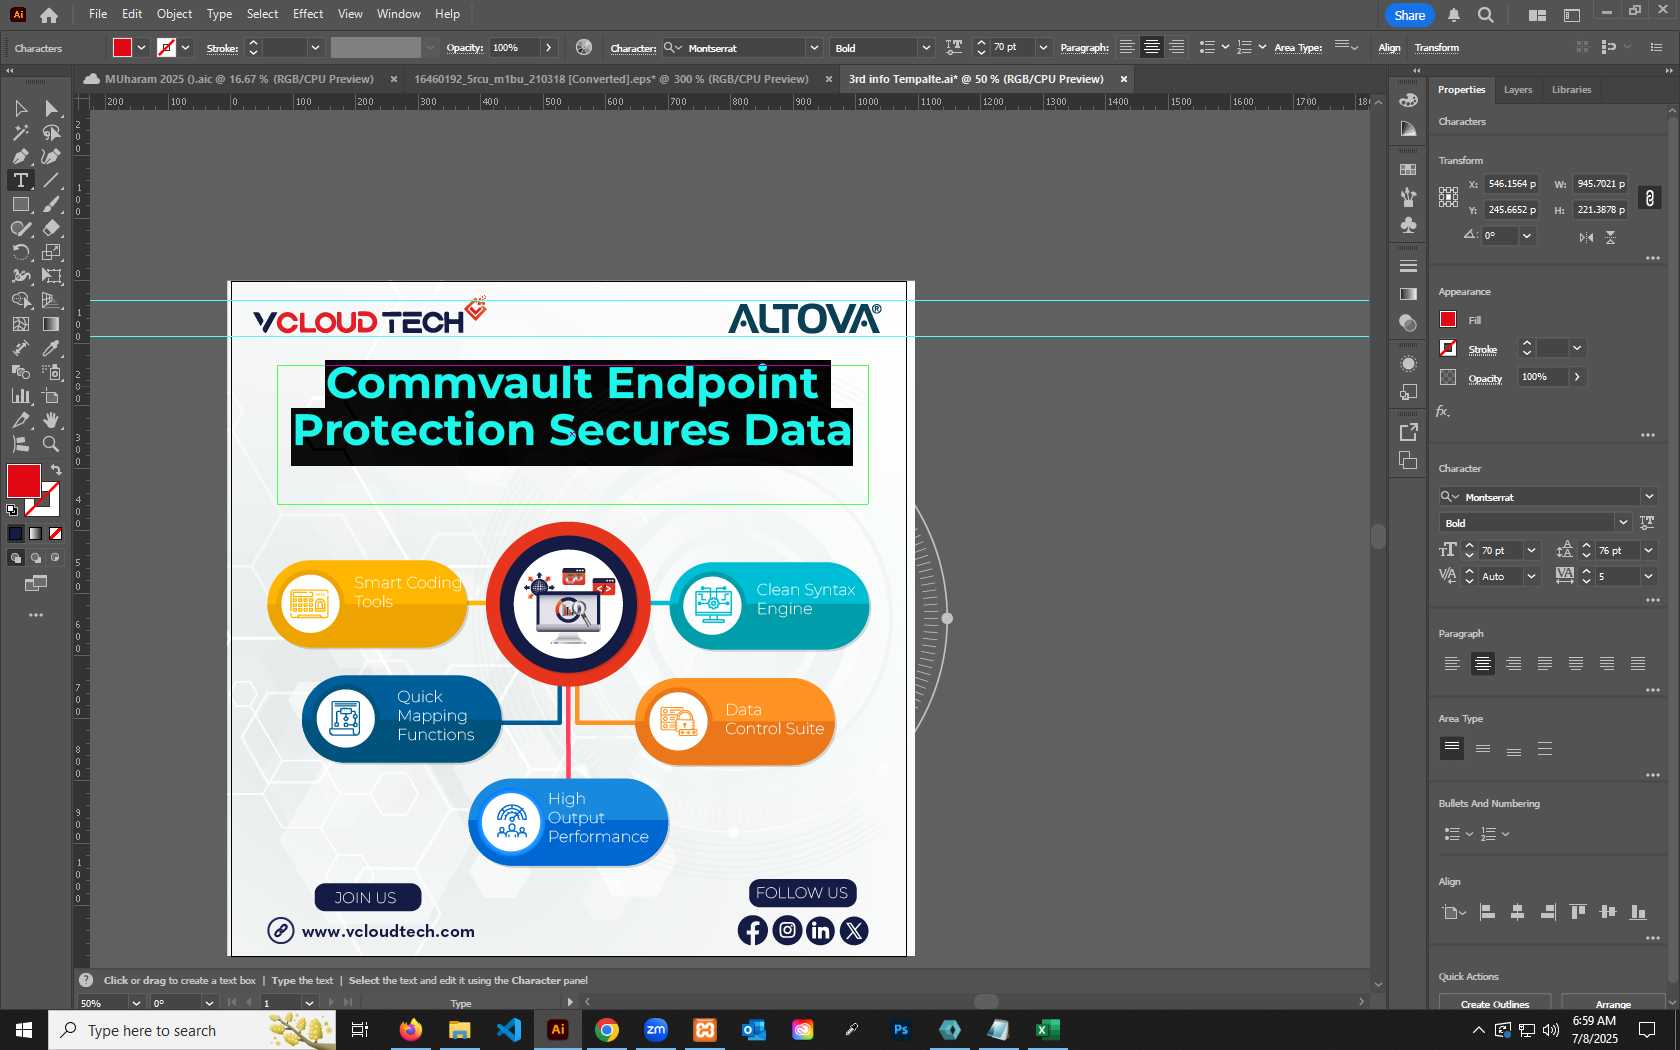Swap fill and stroke colors

(x=56, y=470)
